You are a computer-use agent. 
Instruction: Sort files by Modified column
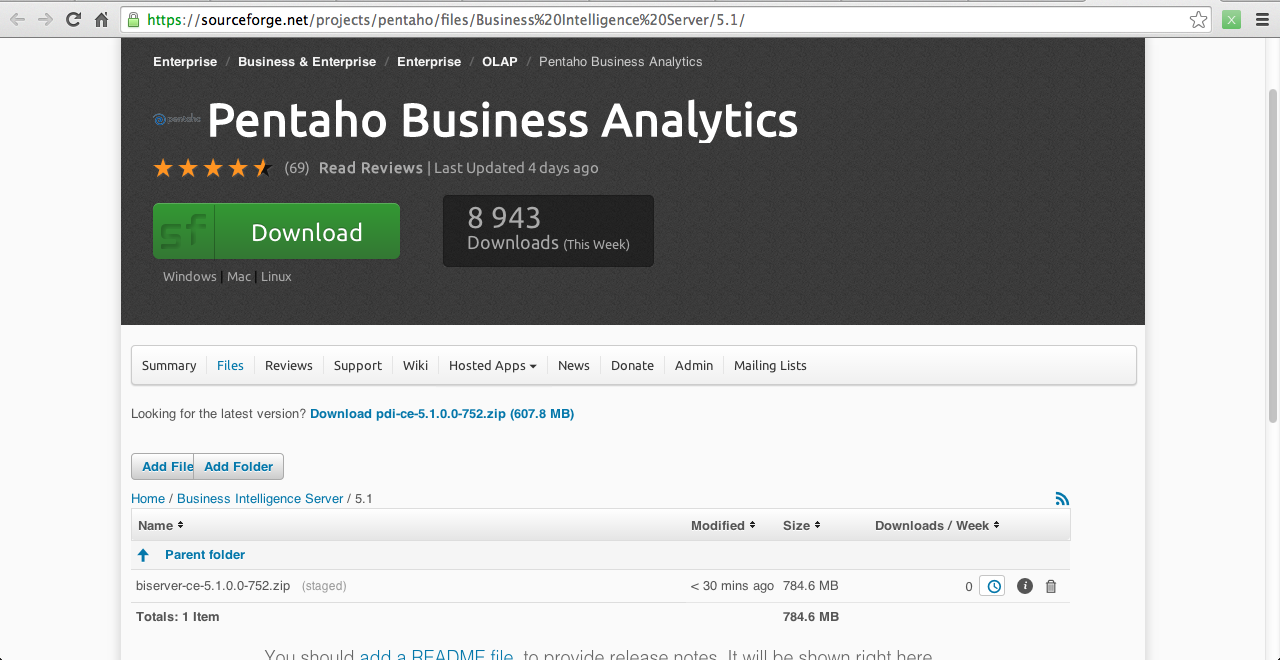click(x=723, y=525)
